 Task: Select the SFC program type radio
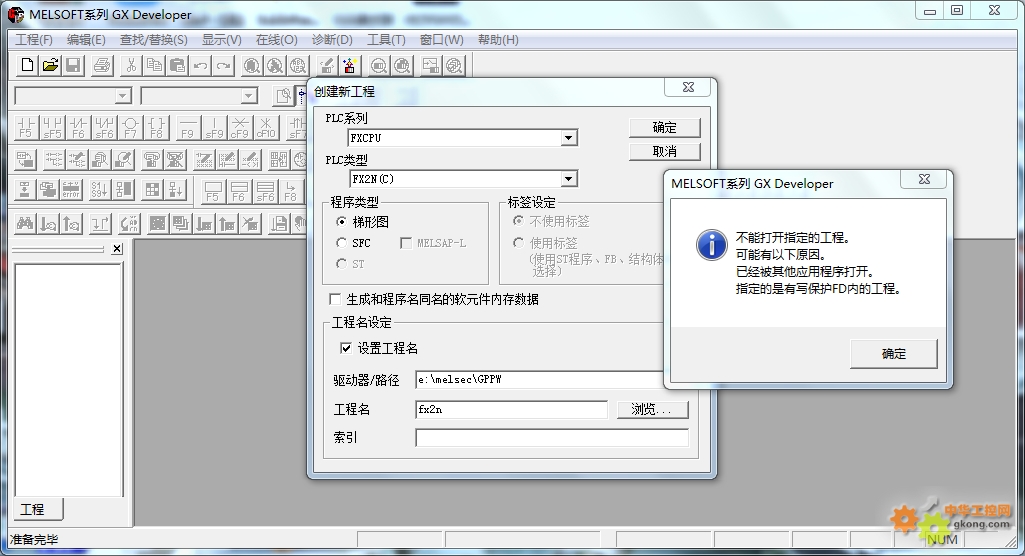(x=341, y=242)
